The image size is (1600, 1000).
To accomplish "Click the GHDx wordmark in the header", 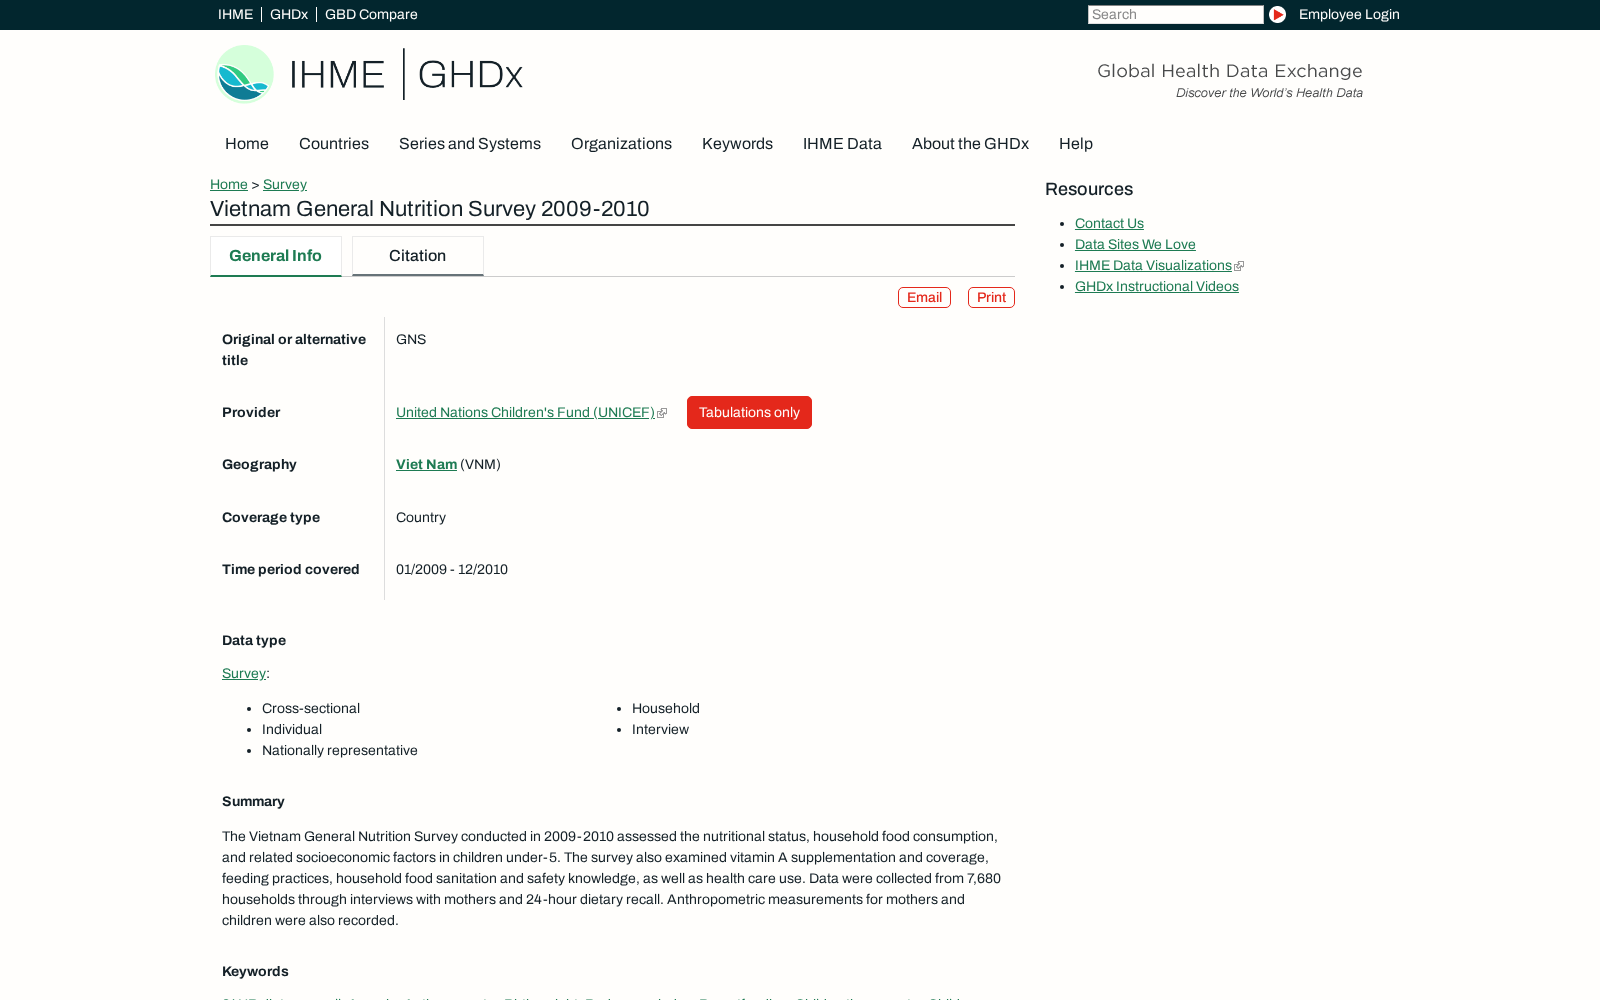I will pyautogui.click(x=470, y=75).
